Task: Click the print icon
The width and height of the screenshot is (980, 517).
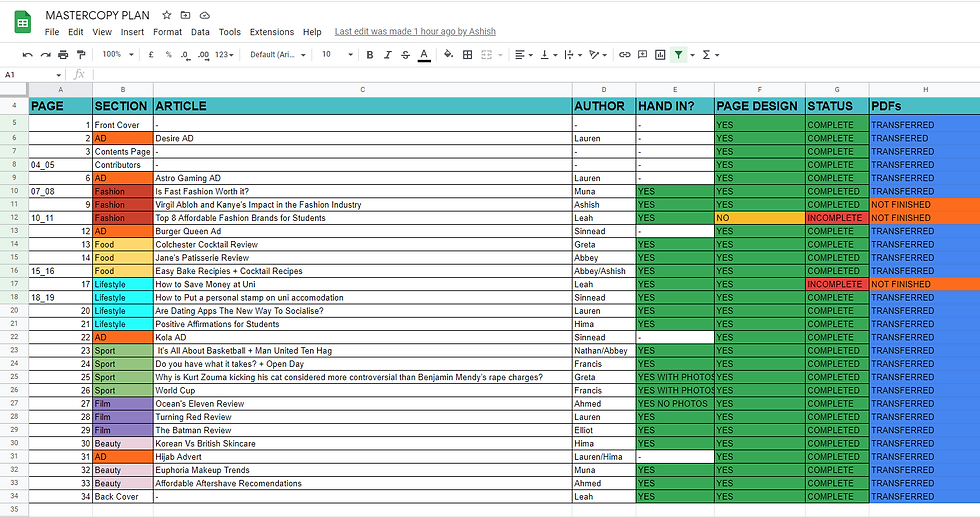Action: click(x=63, y=55)
